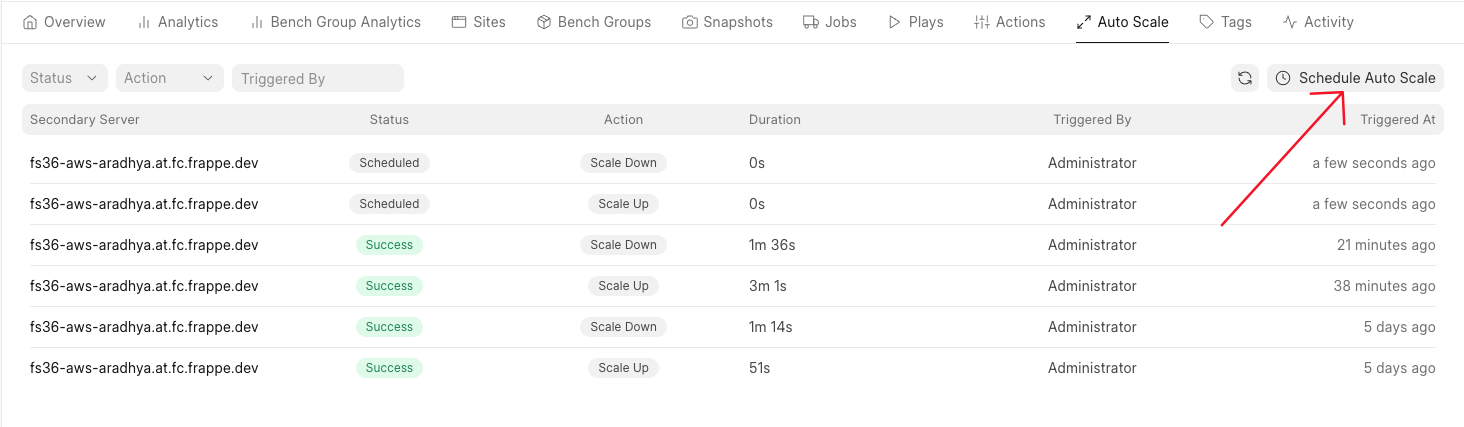Viewport: 1464px width, 427px height.
Task: Click the Jobs truck icon
Action: click(811, 22)
